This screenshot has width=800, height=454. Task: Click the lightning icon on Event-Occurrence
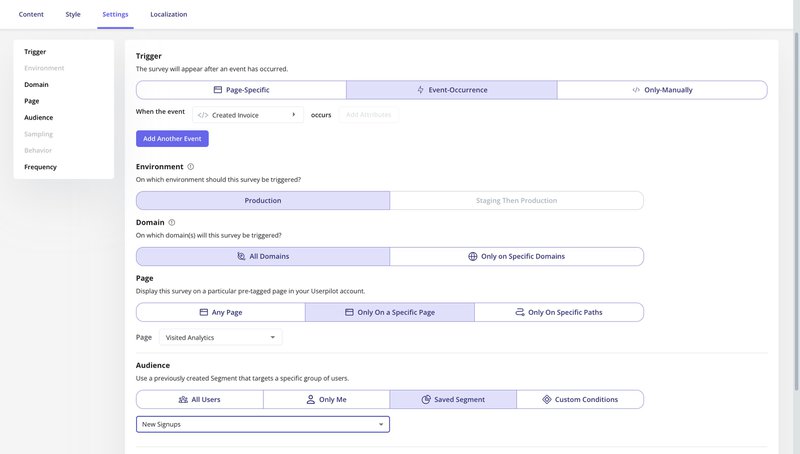[420, 90]
